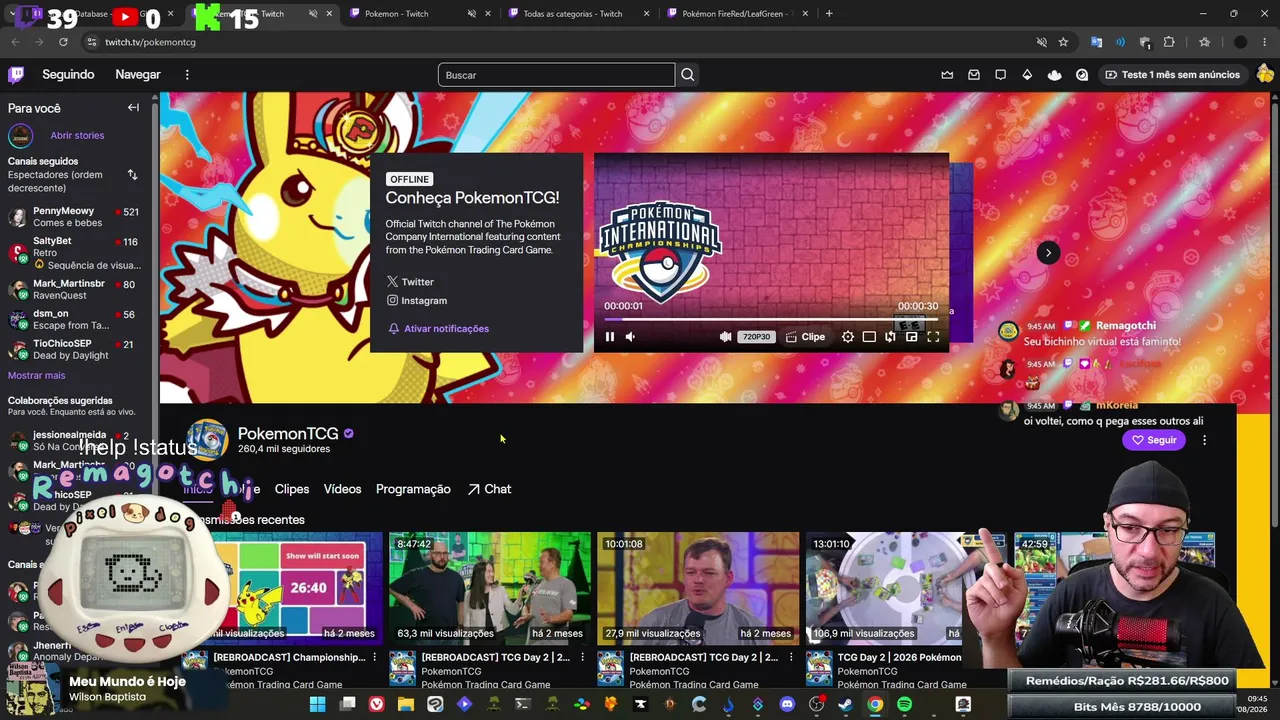Open the 10:01:08 rebroadcast video thumbnail

tap(698, 588)
